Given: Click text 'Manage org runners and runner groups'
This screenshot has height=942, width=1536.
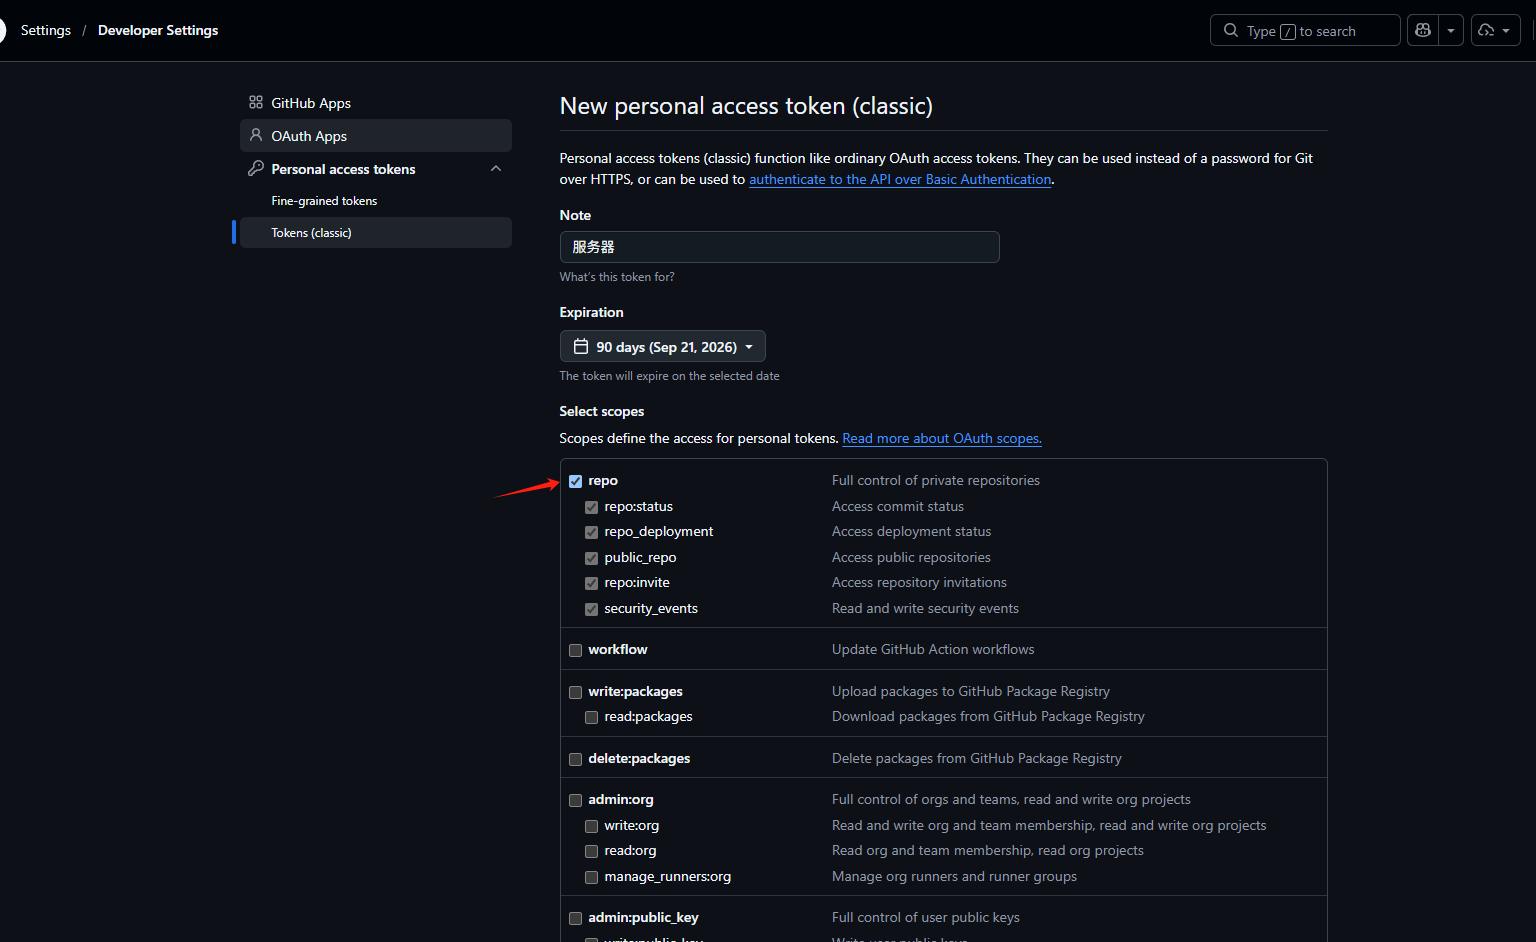Looking at the screenshot, I should [954, 876].
